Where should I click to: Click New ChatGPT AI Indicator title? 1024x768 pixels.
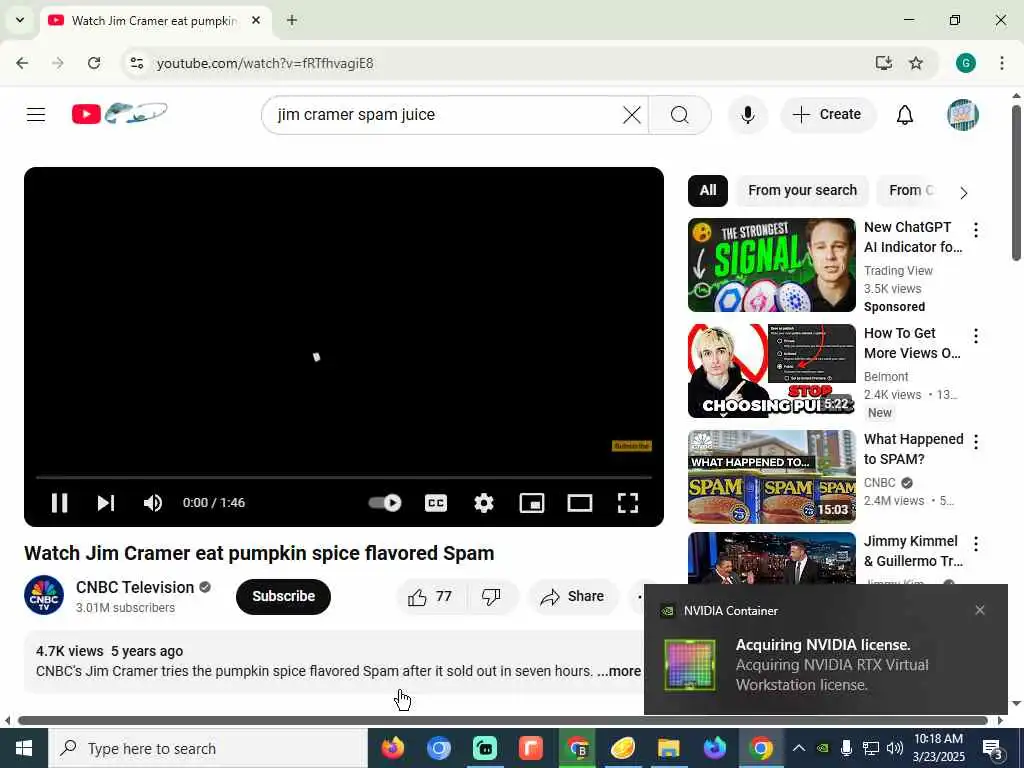[x=912, y=237]
